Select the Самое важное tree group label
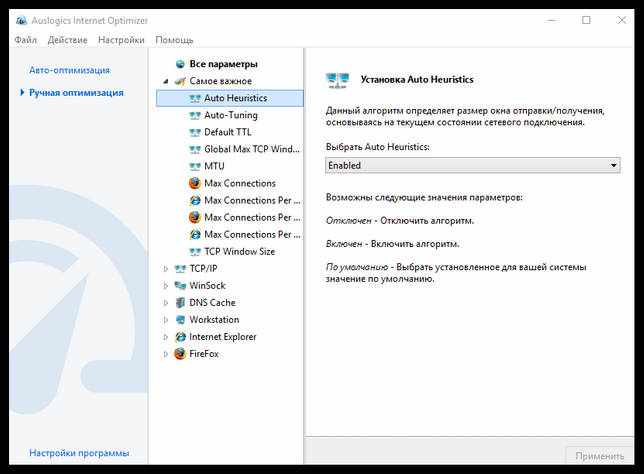 (221, 81)
